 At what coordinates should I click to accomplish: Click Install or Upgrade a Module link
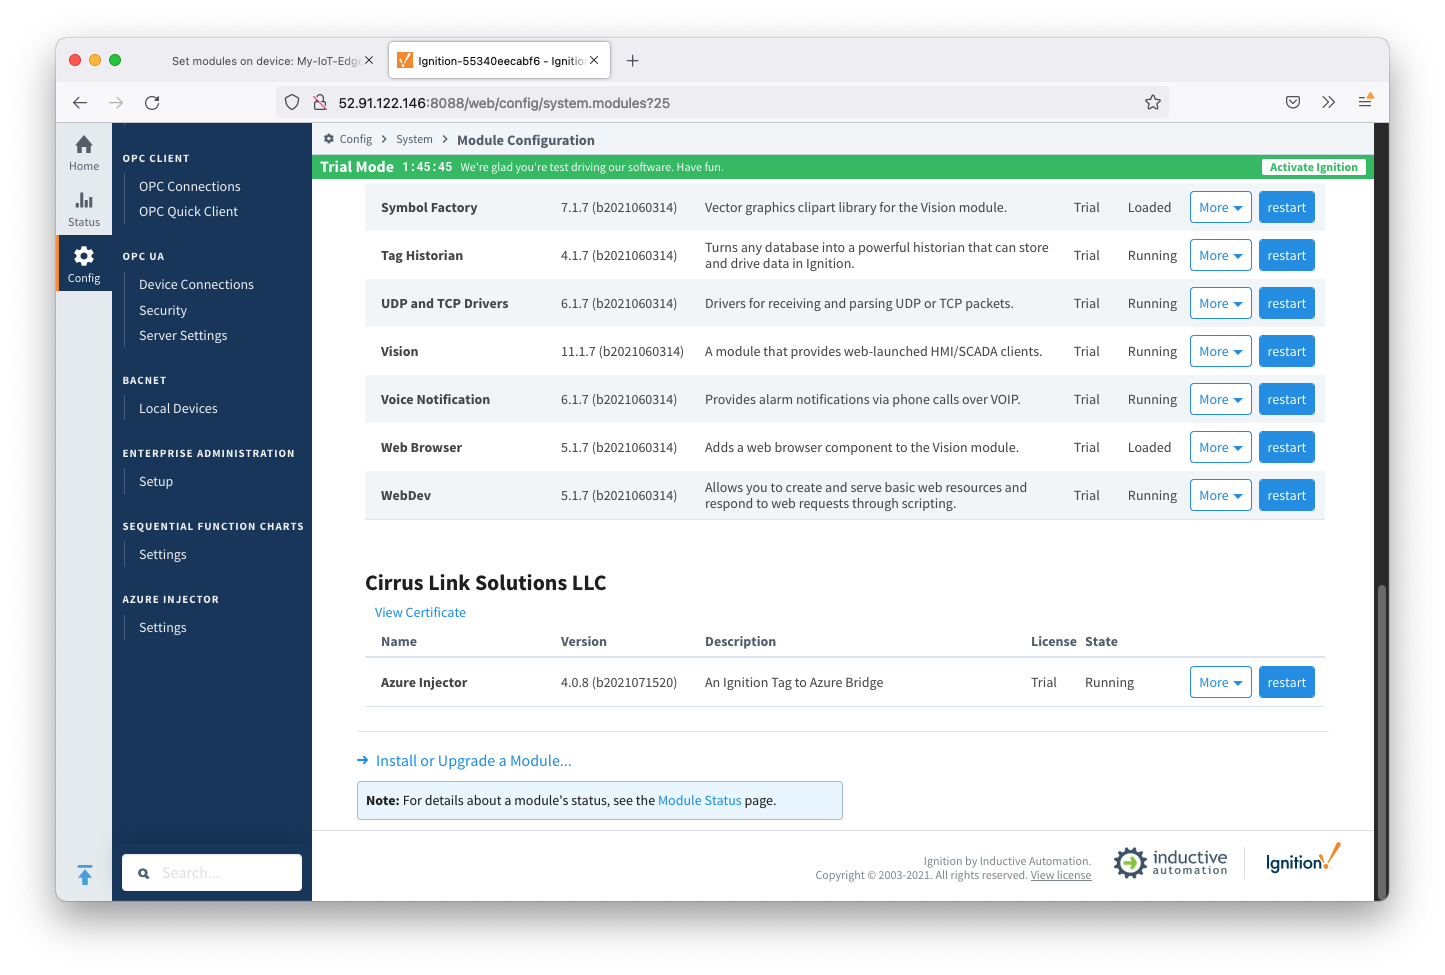coord(473,761)
